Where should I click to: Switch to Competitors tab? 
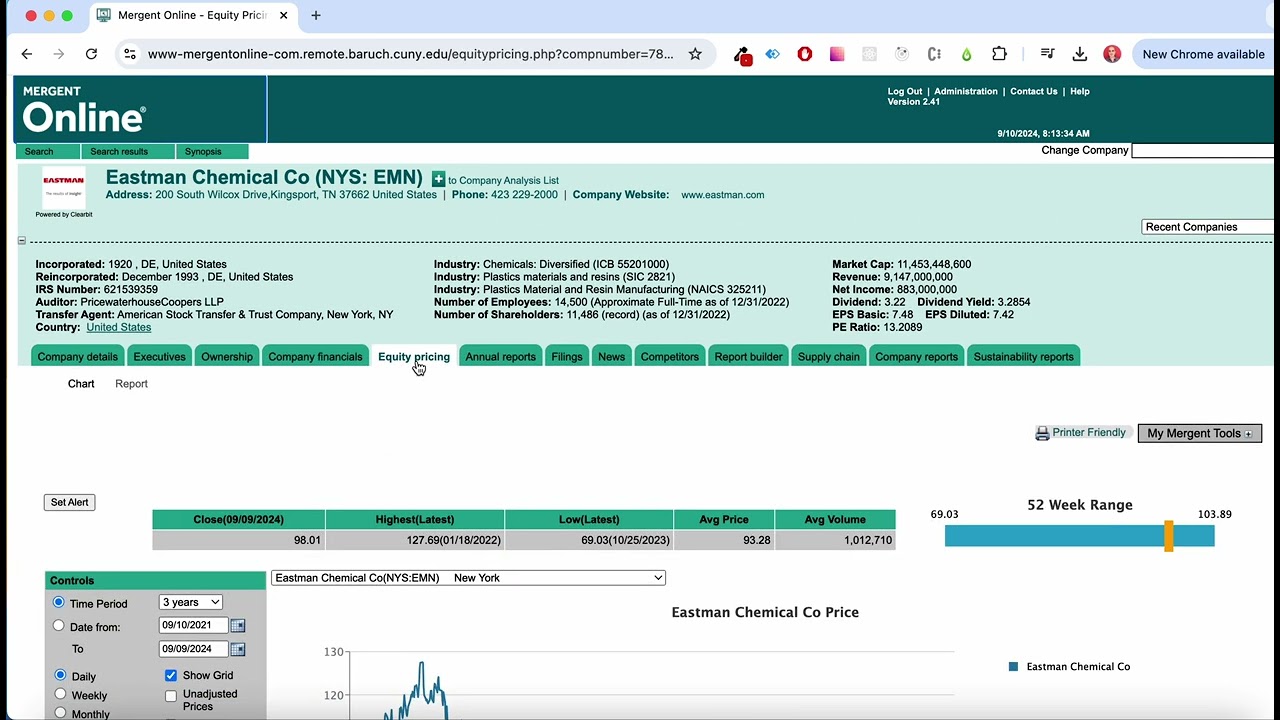(x=670, y=356)
